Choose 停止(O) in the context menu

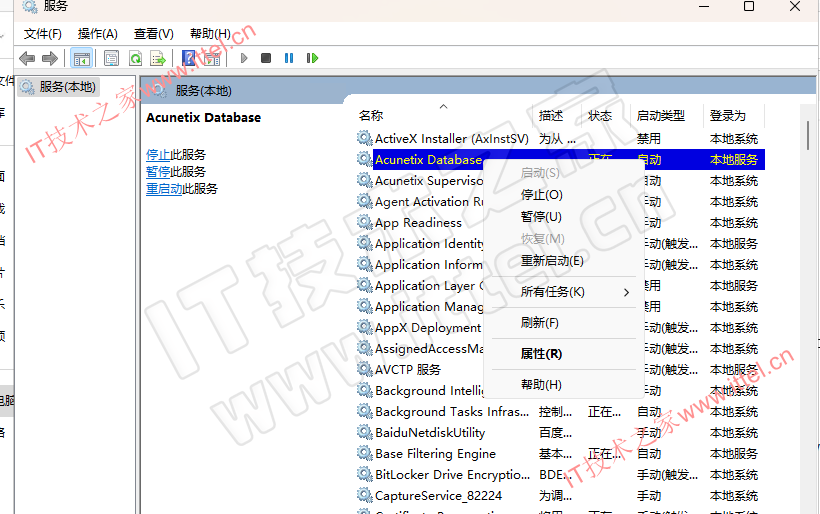click(x=564, y=195)
